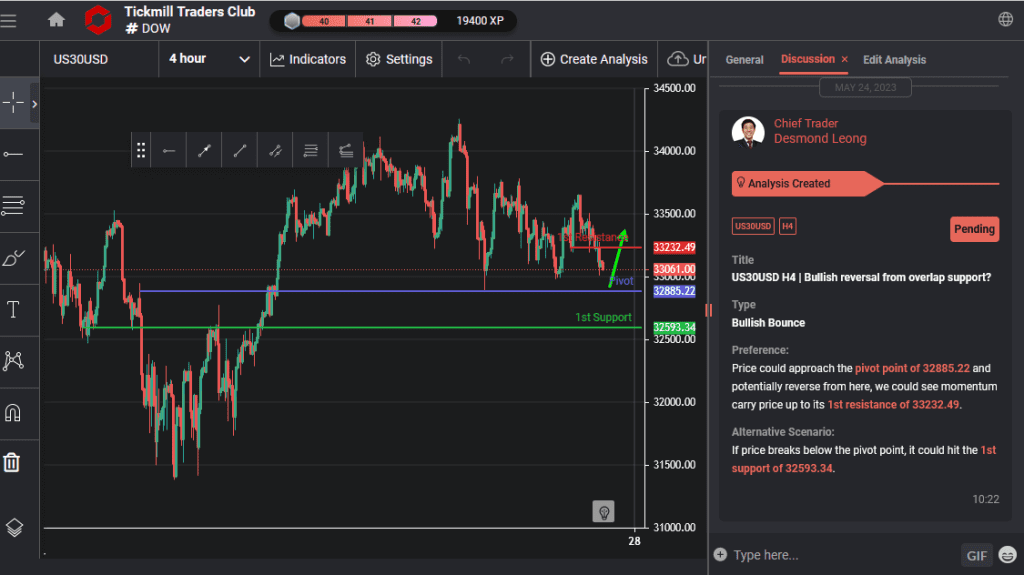
Task: Click the plus attachment icon in chat
Action: point(720,554)
